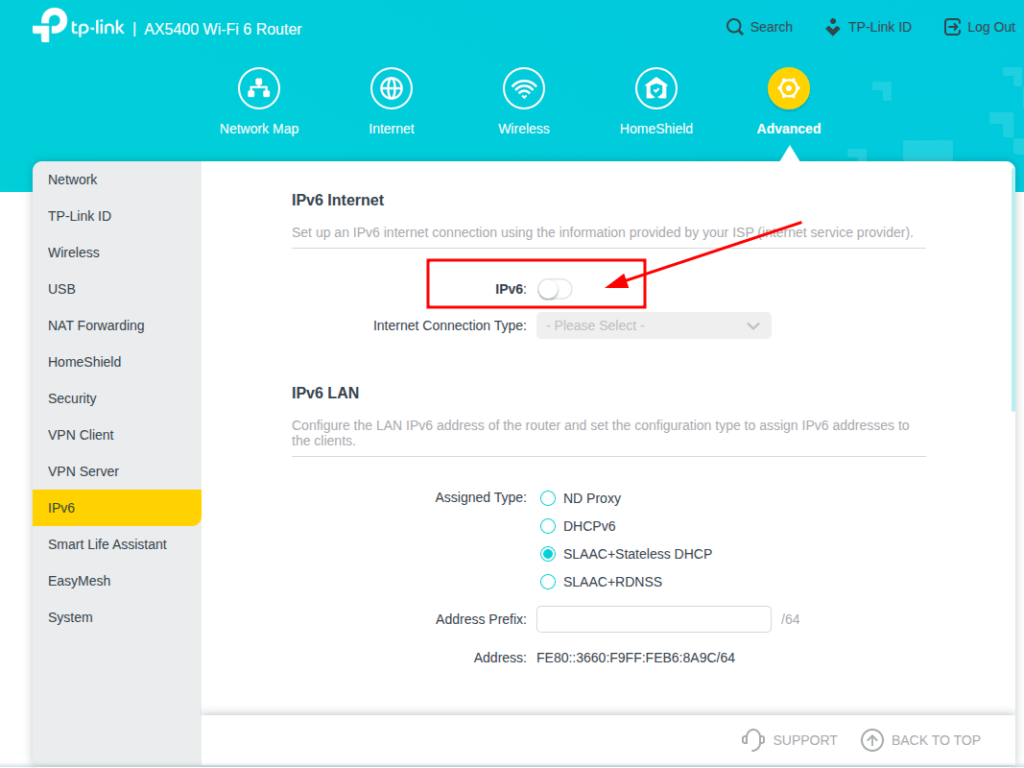Open the Internet Connection Type dropdown
Image resolution: width=1024 pixels, height=768 pixels.
[653, 326]
